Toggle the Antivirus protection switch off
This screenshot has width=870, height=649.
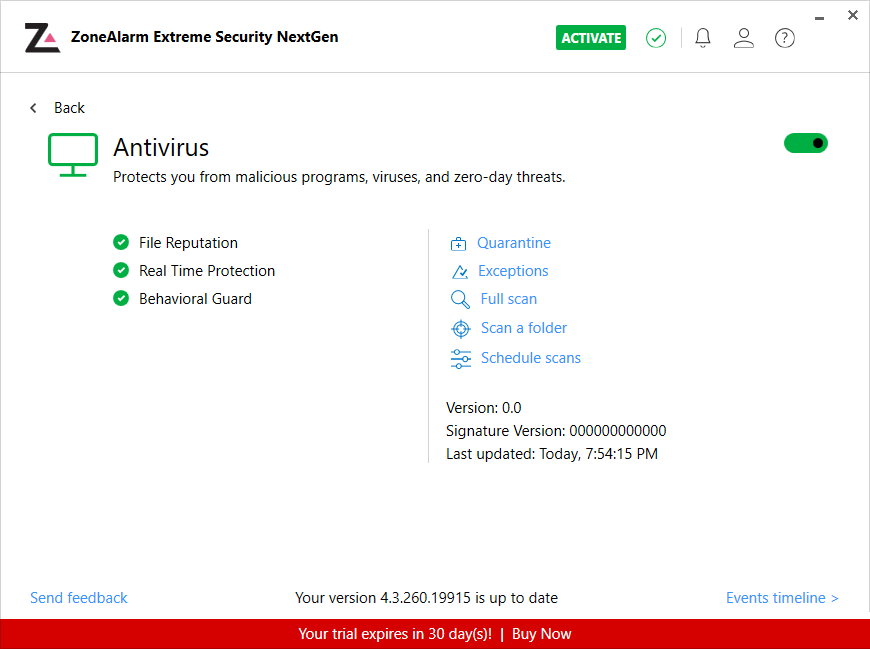(x=805, y=143)
